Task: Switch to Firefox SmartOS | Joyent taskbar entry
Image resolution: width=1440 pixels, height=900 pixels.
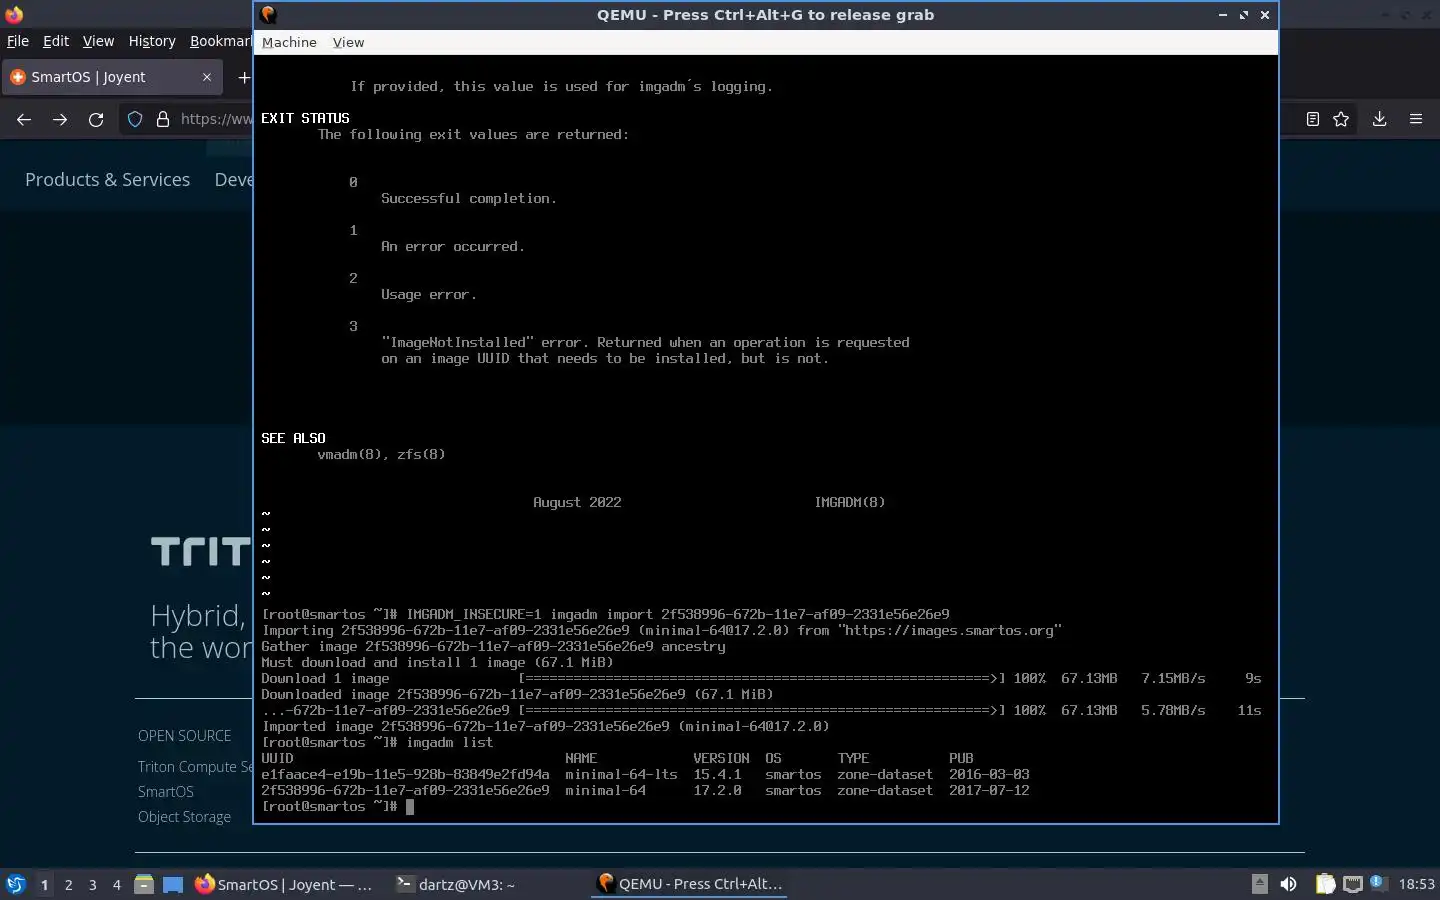Action: [x=284, y=884]
